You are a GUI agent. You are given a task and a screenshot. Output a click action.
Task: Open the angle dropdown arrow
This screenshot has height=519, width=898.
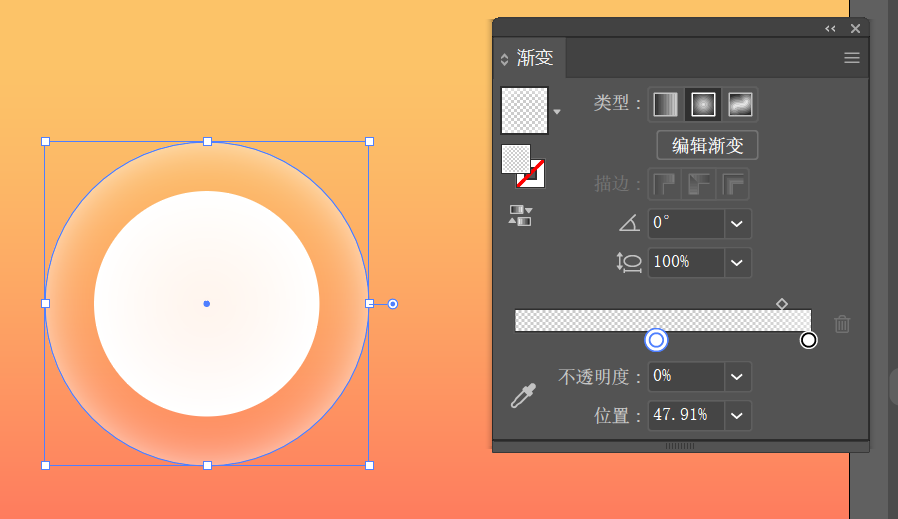point(737,223)
